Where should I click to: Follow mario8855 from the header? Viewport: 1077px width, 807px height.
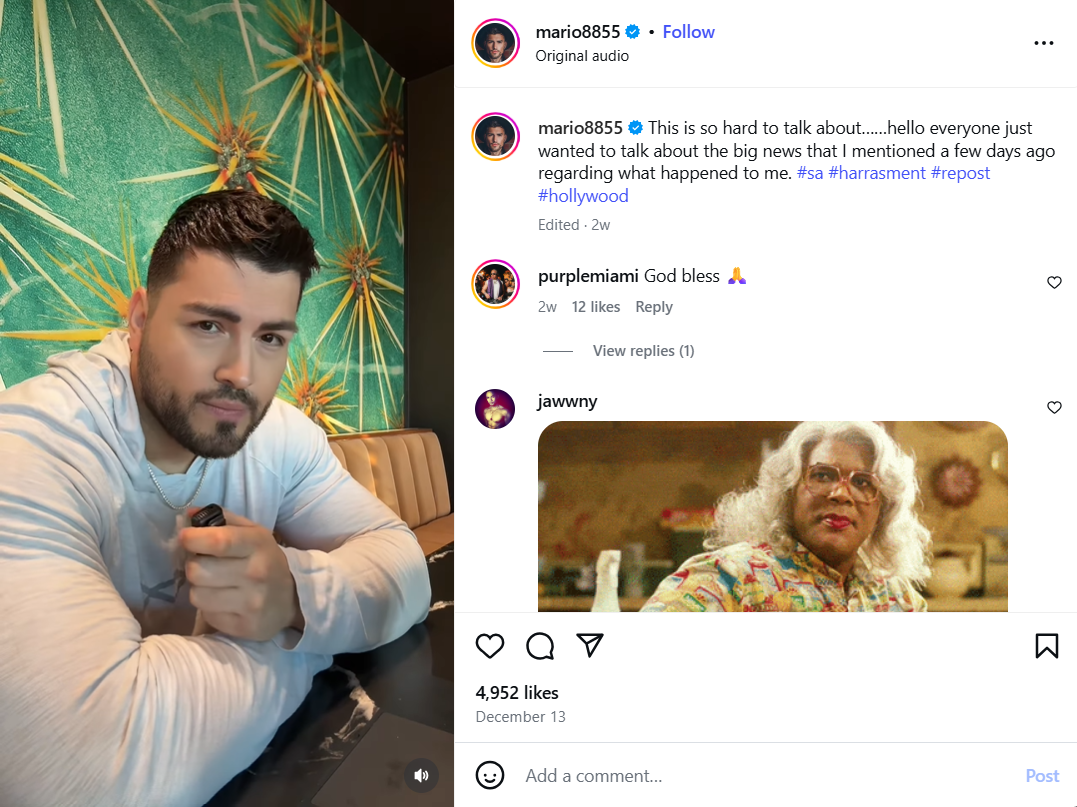(688, 32)
